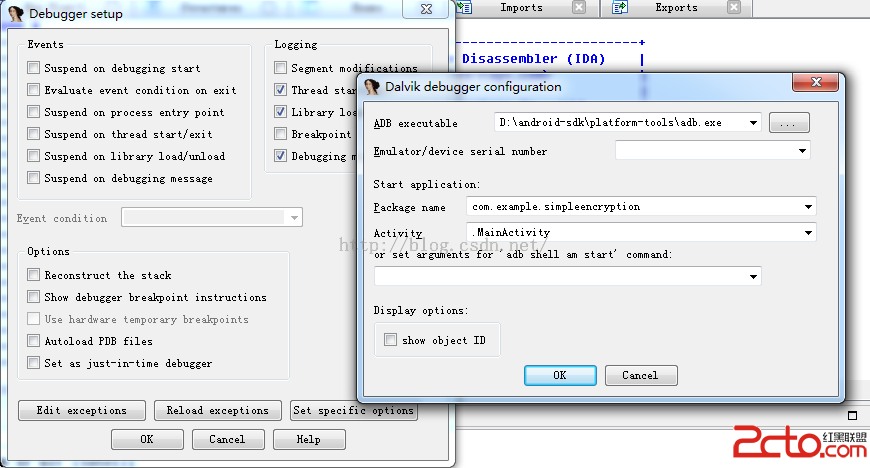
Task: Check Suspend on thread start/exit
Action: (x=33, y=134)
